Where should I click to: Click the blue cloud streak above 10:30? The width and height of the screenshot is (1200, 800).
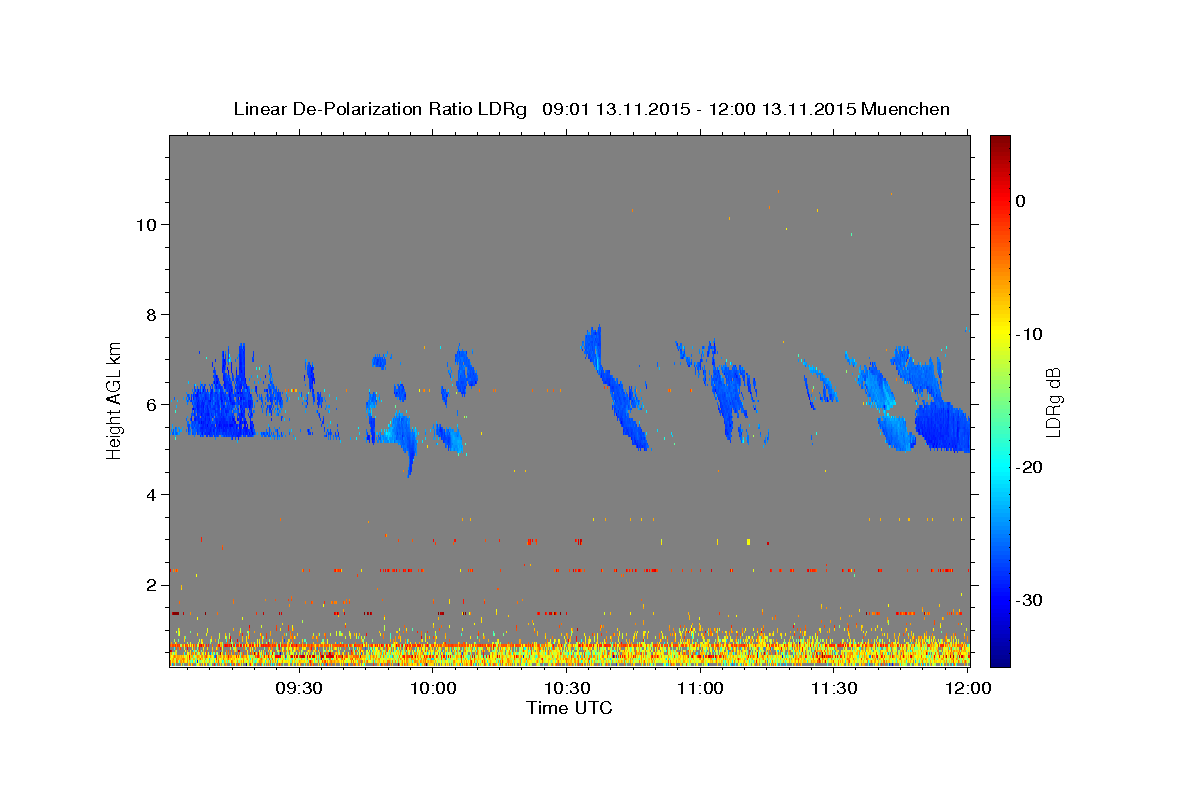coord(612,390)
